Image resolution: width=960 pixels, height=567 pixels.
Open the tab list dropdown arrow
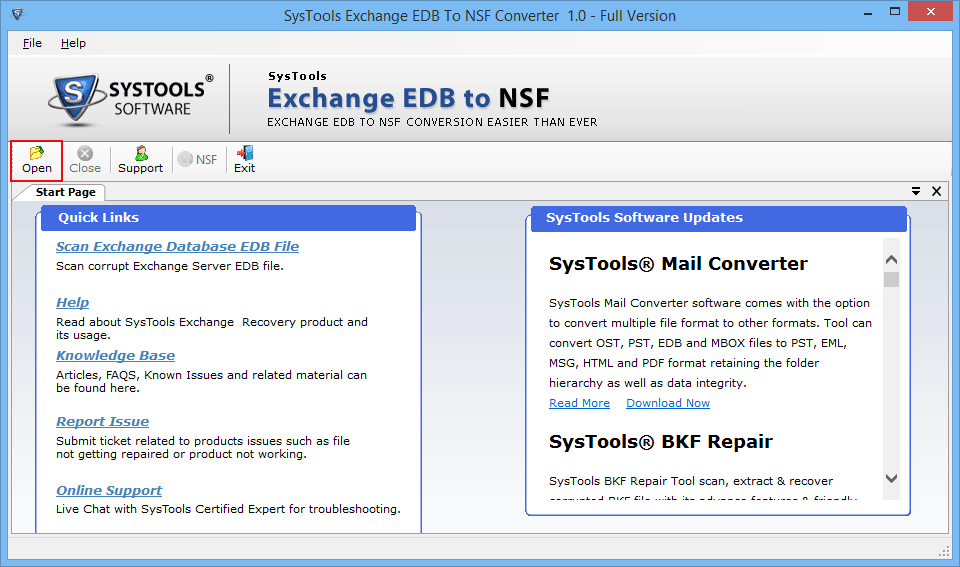(916, 191)
